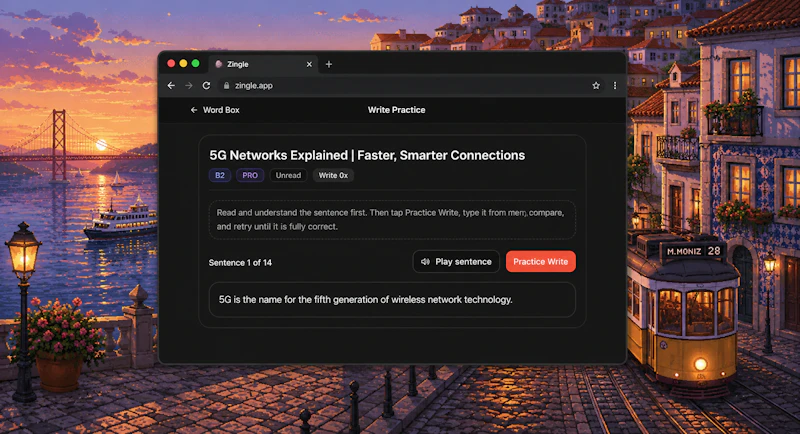Click the Sentence 1 of 14 label
800x434 pixels.
pos(240,263)
